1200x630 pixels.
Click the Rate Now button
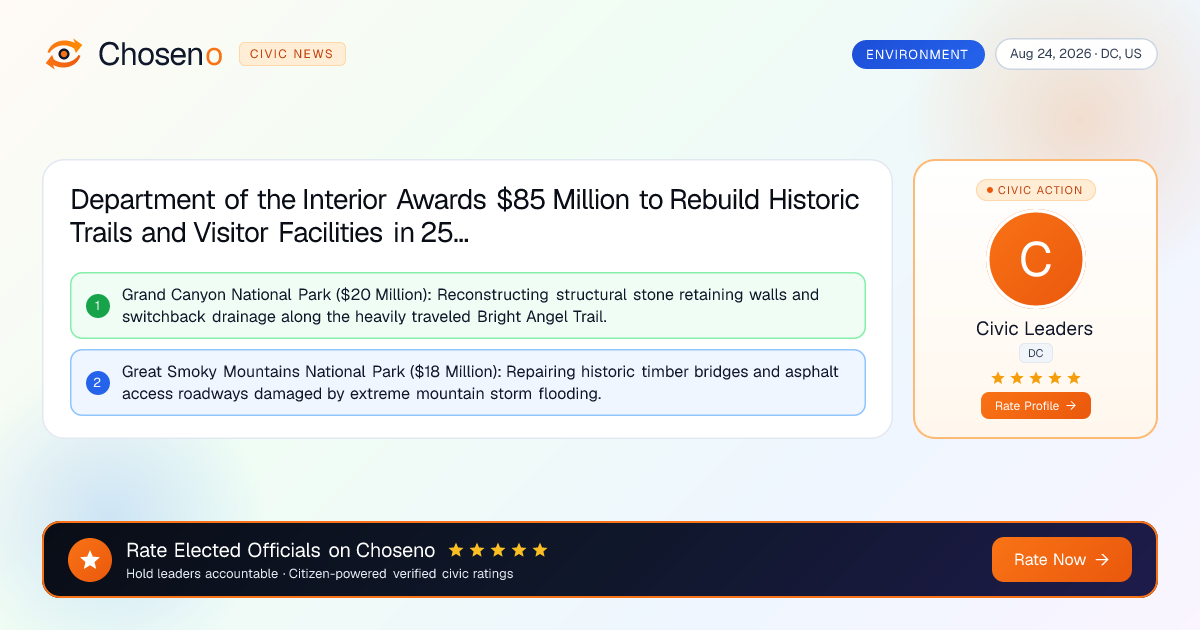[1062, 560]
